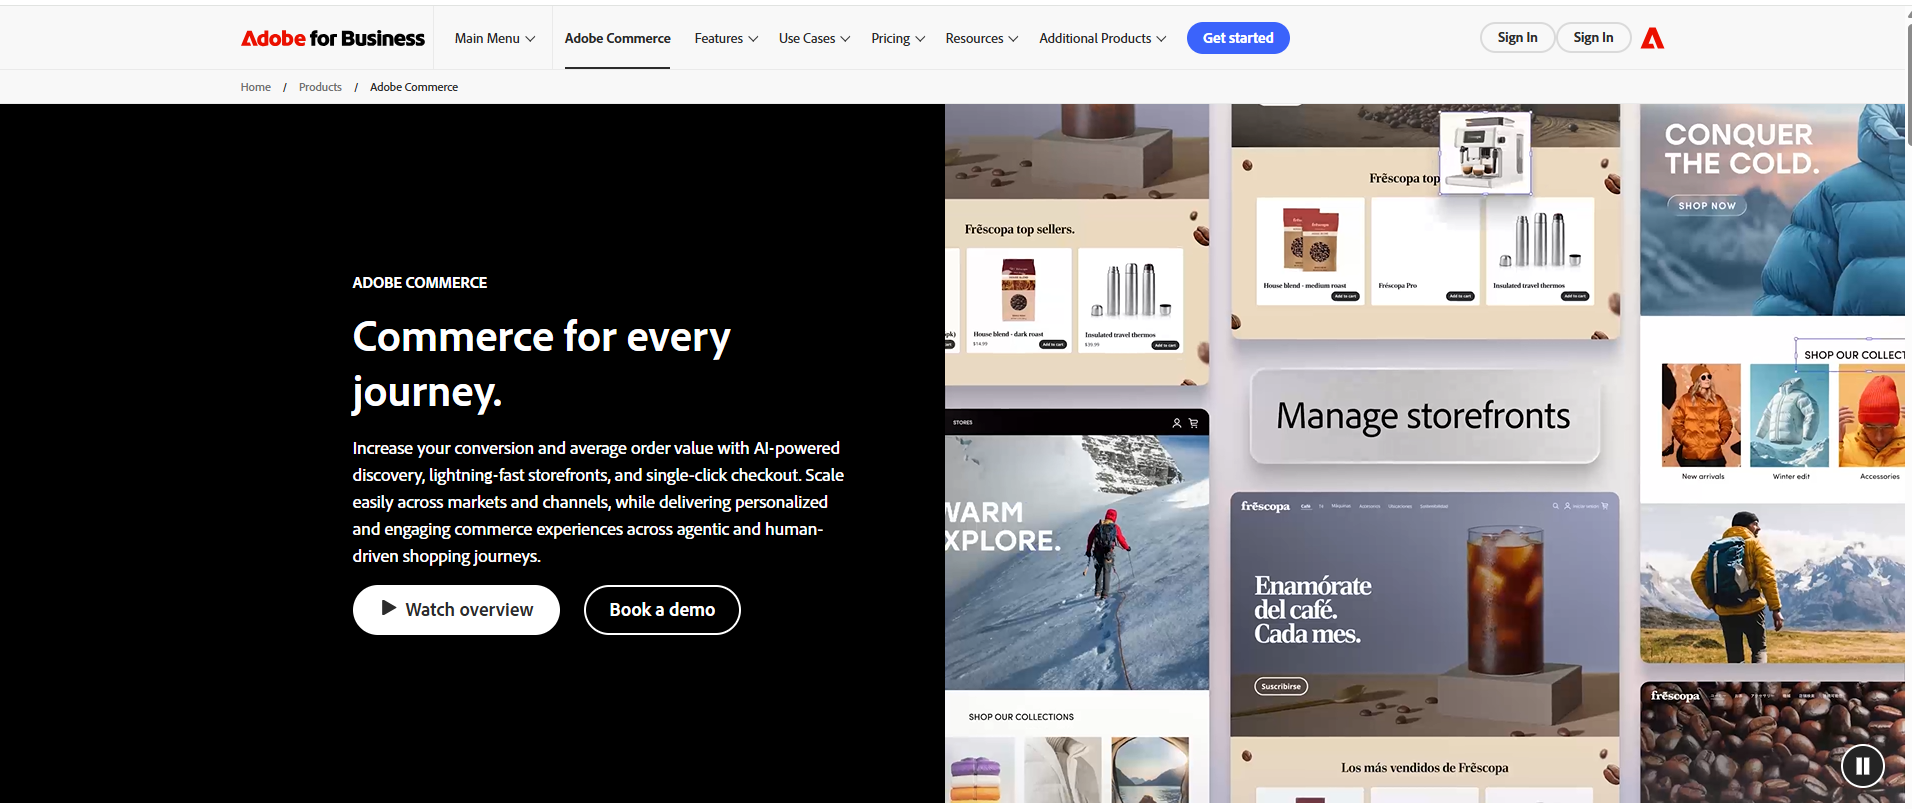This screenshot has width=1912, height=809.
Task: Click the SHOP OUR COLLECTIONS heading
Action: pyautogui.click(x=1021, y=717)
